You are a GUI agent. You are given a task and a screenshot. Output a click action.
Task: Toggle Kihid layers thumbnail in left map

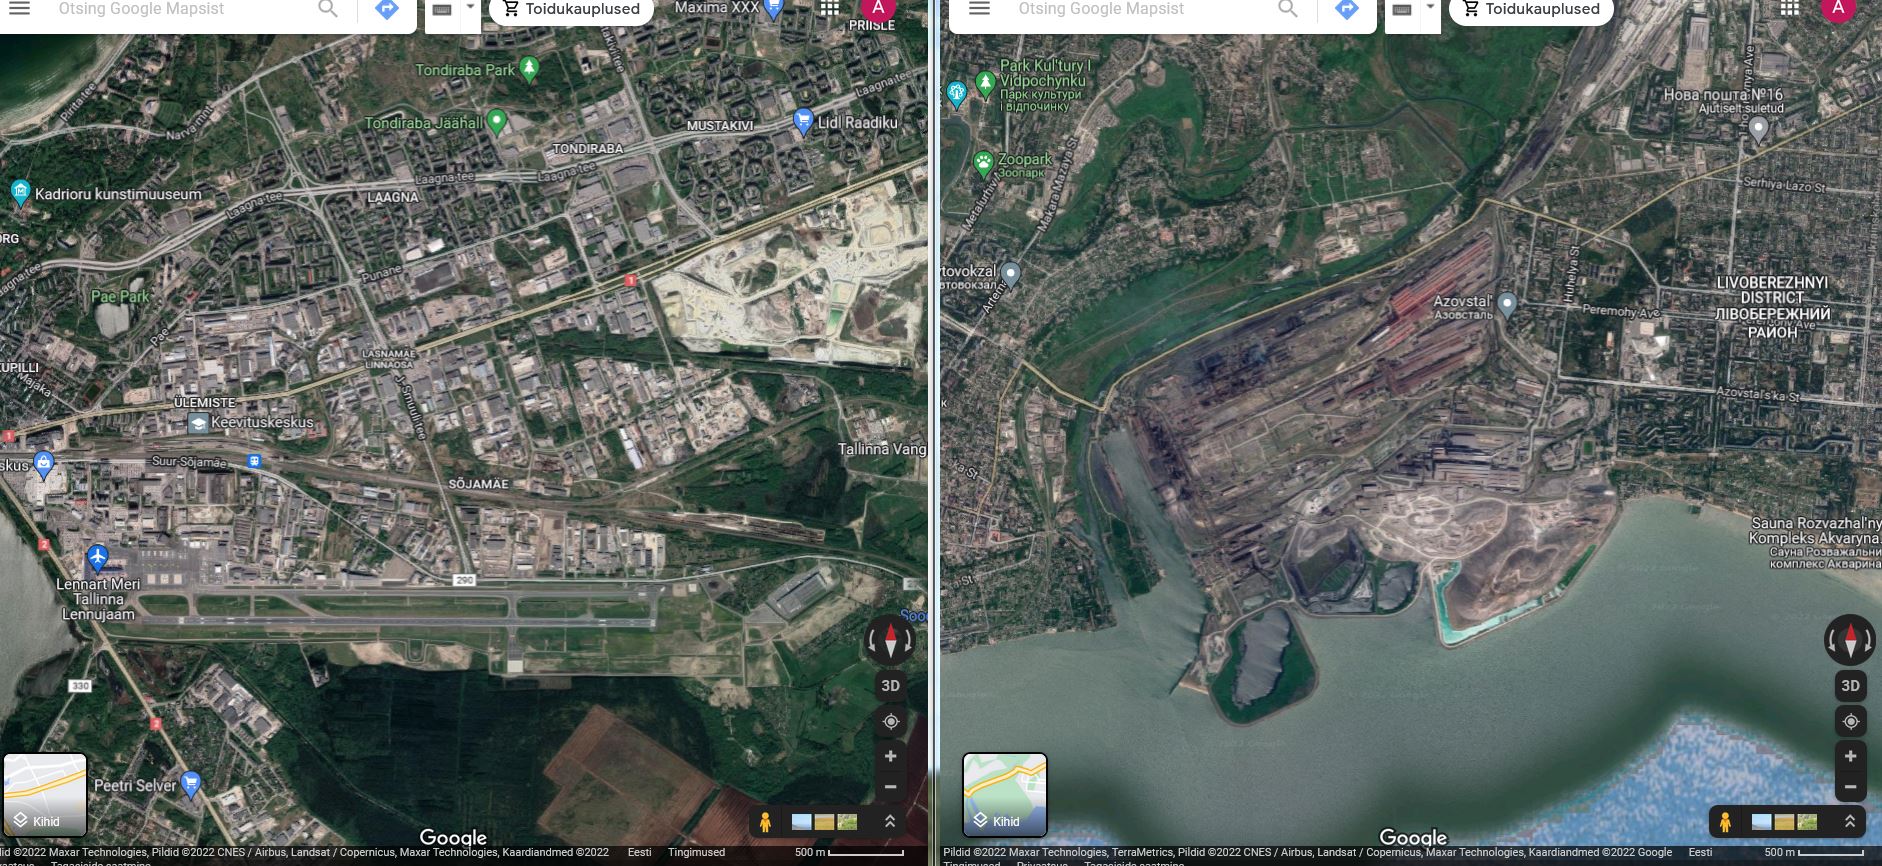45,795
